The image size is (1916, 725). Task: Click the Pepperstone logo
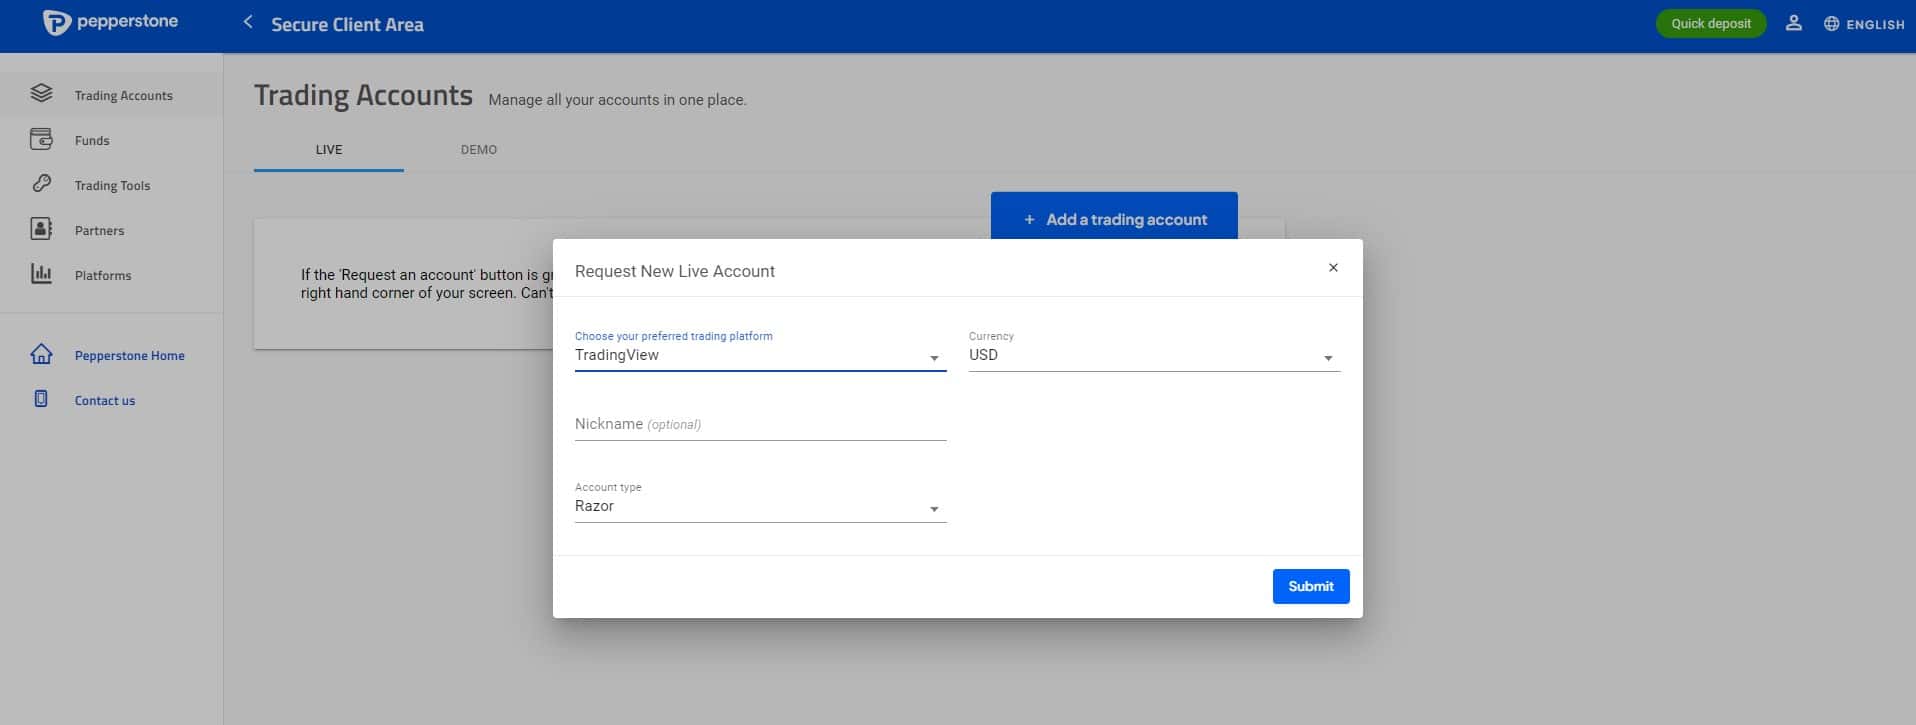[110, 22]
